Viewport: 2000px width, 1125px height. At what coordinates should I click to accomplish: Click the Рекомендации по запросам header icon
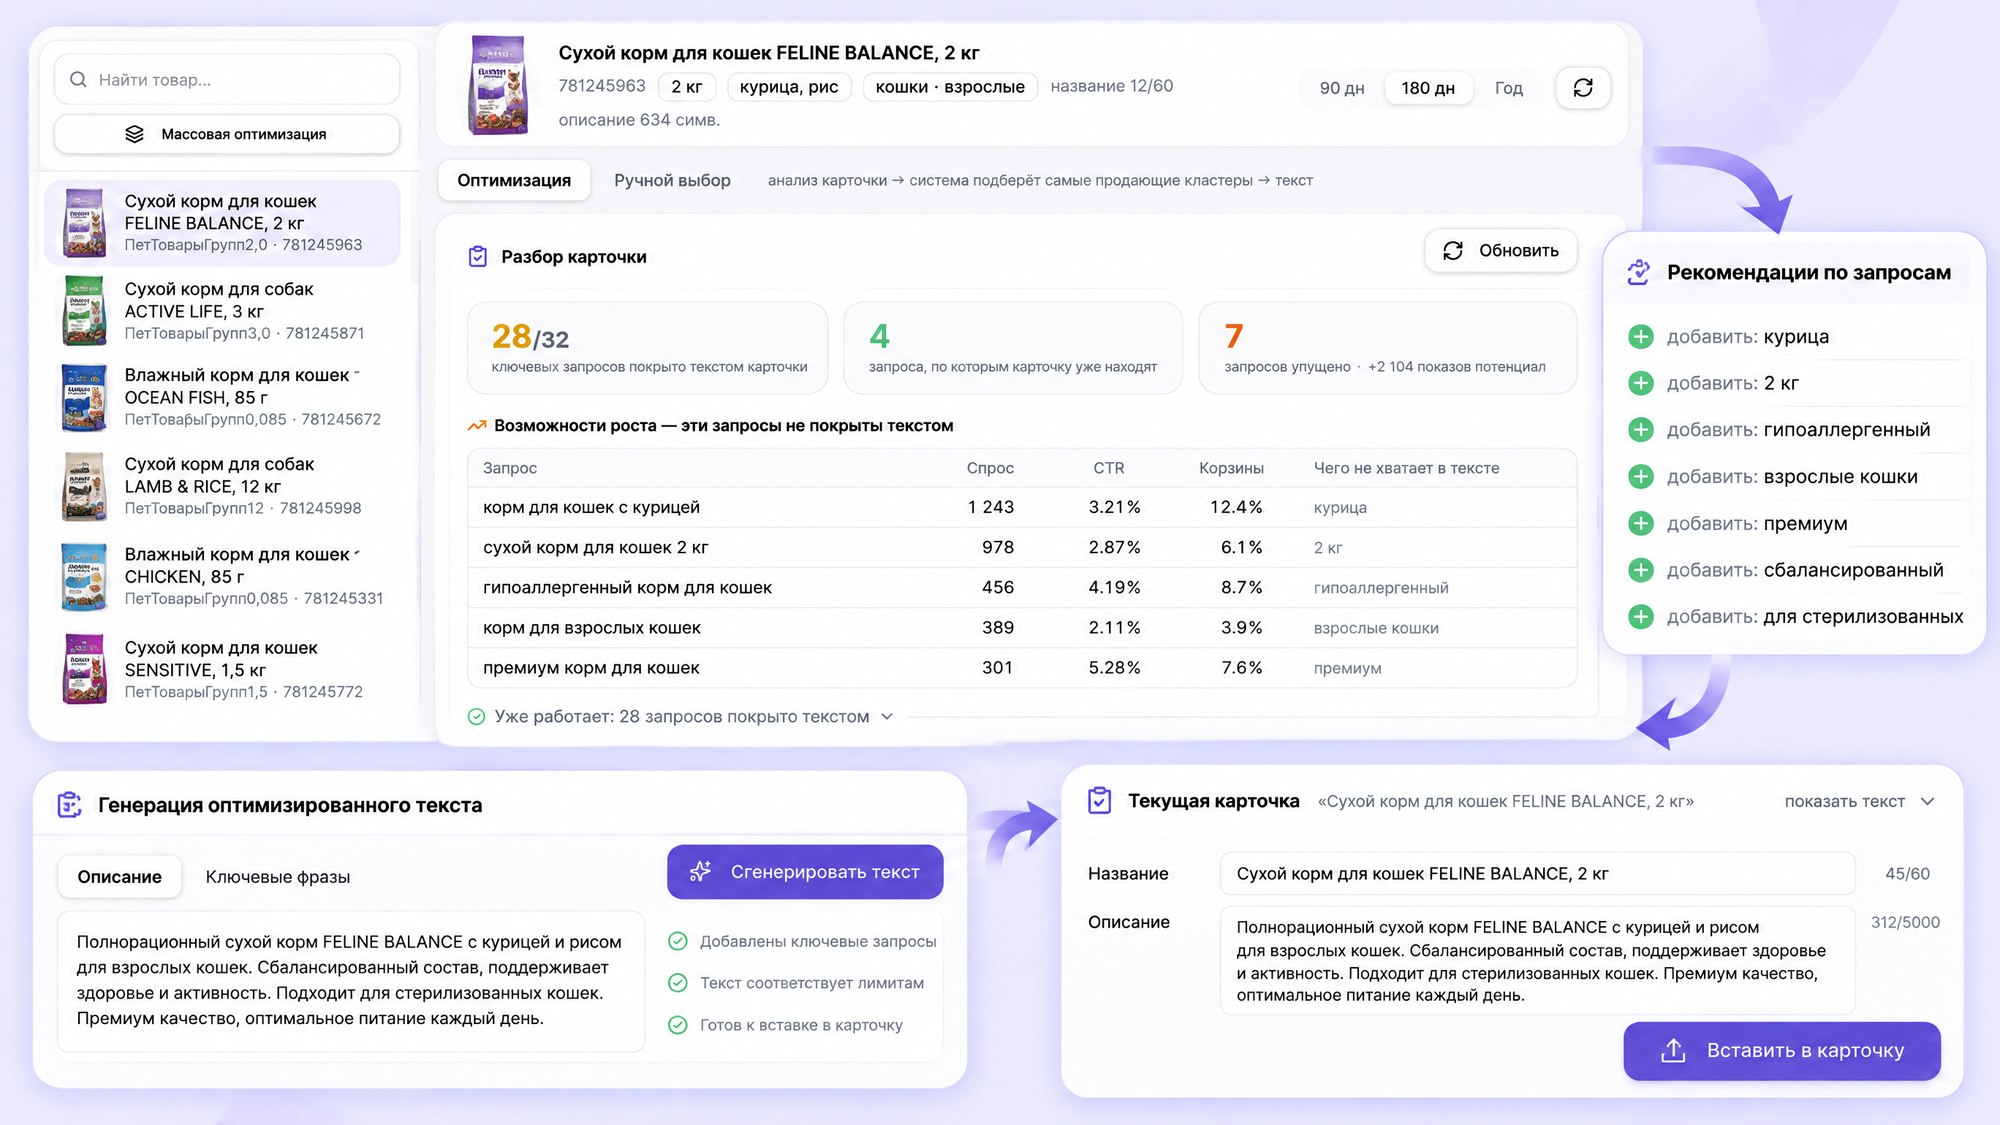pos(1638,272)
